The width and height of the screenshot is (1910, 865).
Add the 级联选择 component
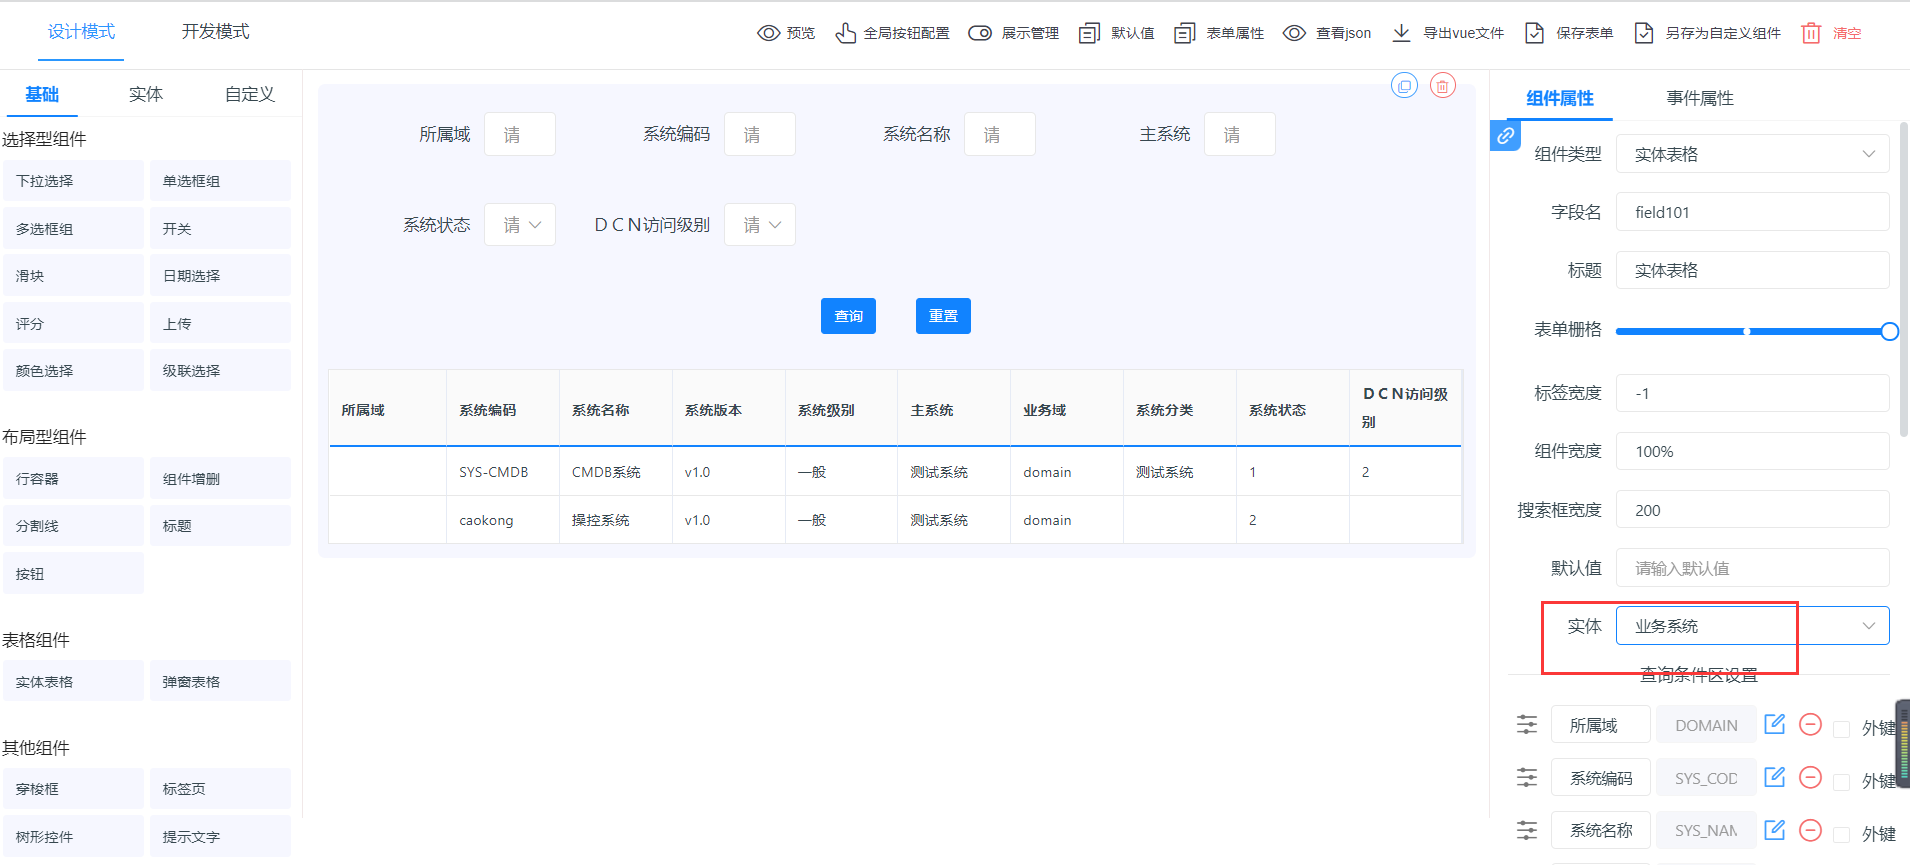[220, 371]
